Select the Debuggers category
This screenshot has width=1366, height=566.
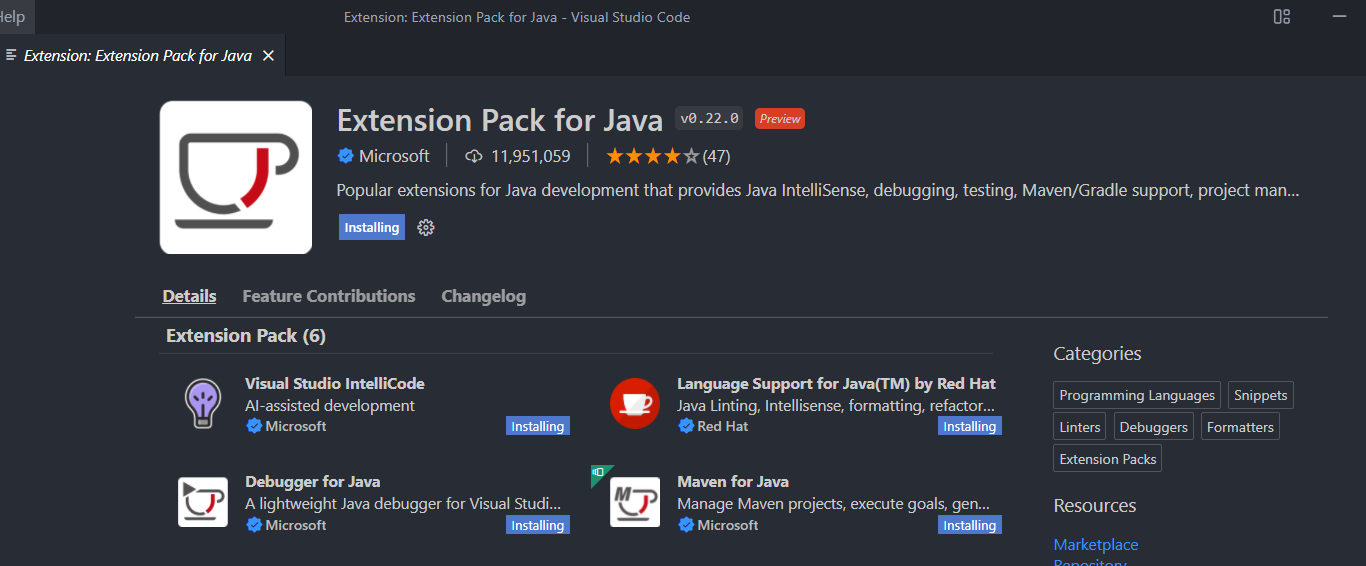pos(1154,427)
